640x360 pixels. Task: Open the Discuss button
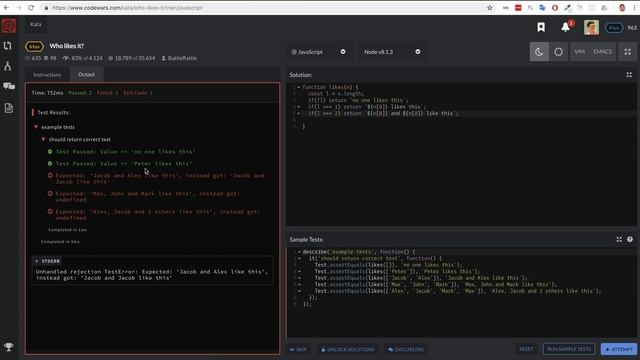coord(406,349)
